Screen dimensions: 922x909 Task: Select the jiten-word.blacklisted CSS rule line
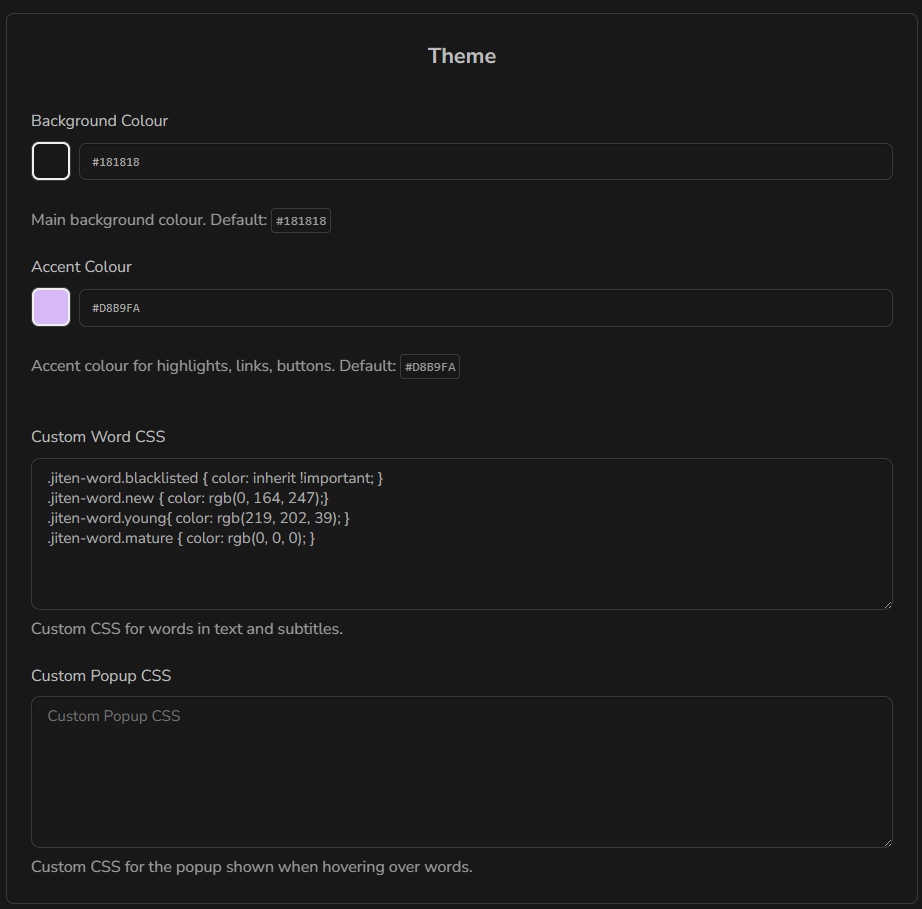tap(216, 478)
